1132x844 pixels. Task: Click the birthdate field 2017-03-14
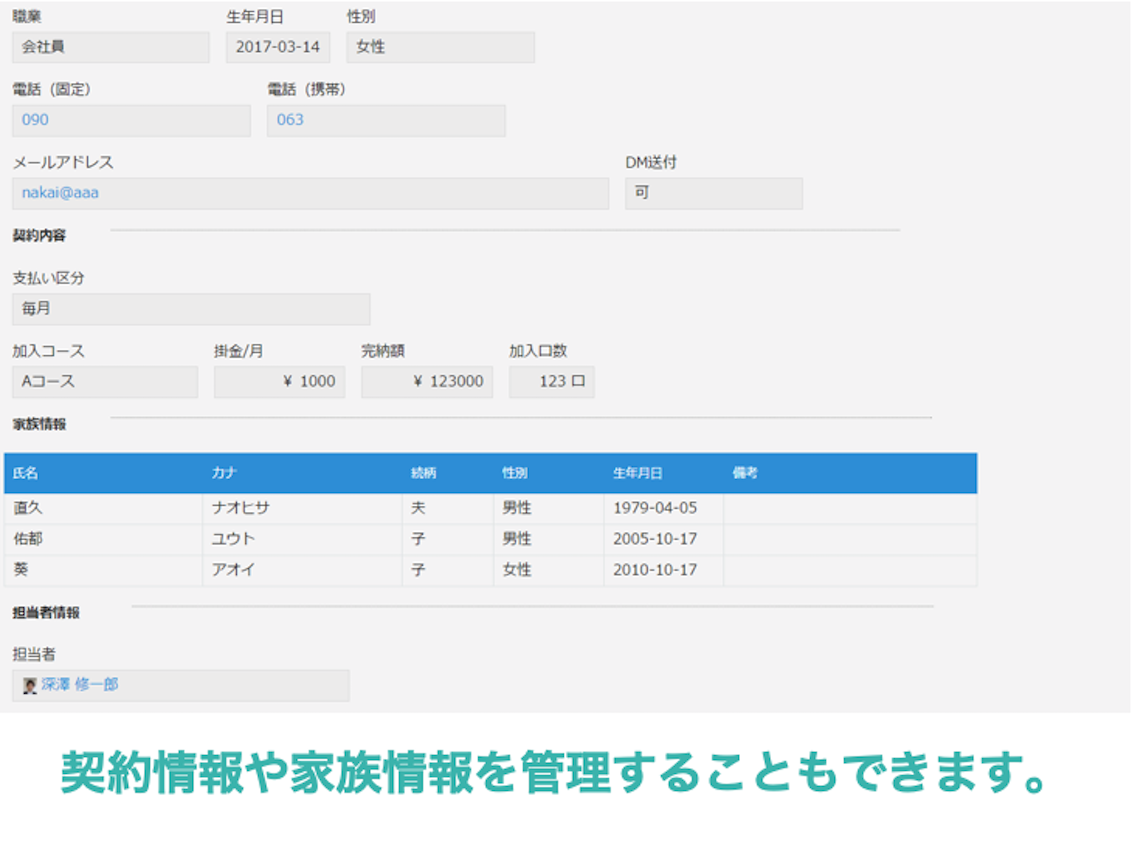click(277, 47)
